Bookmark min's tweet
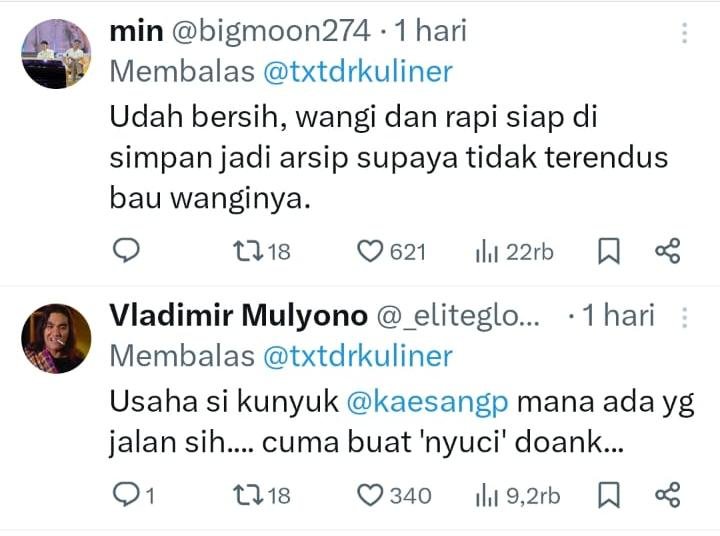720x536 pixels. (608, 251)
